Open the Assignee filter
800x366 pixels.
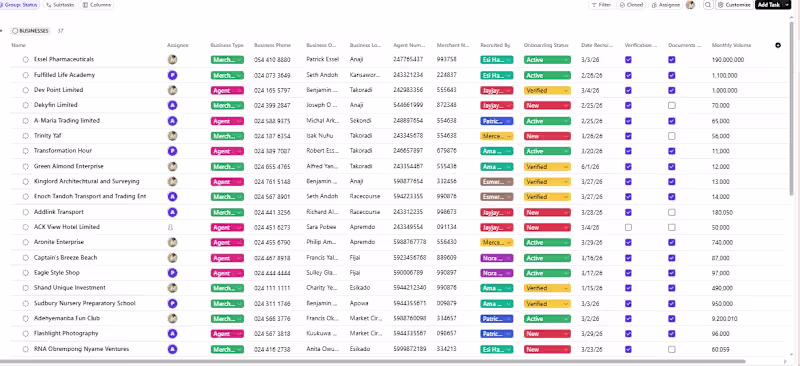click(x=666, y=5)
